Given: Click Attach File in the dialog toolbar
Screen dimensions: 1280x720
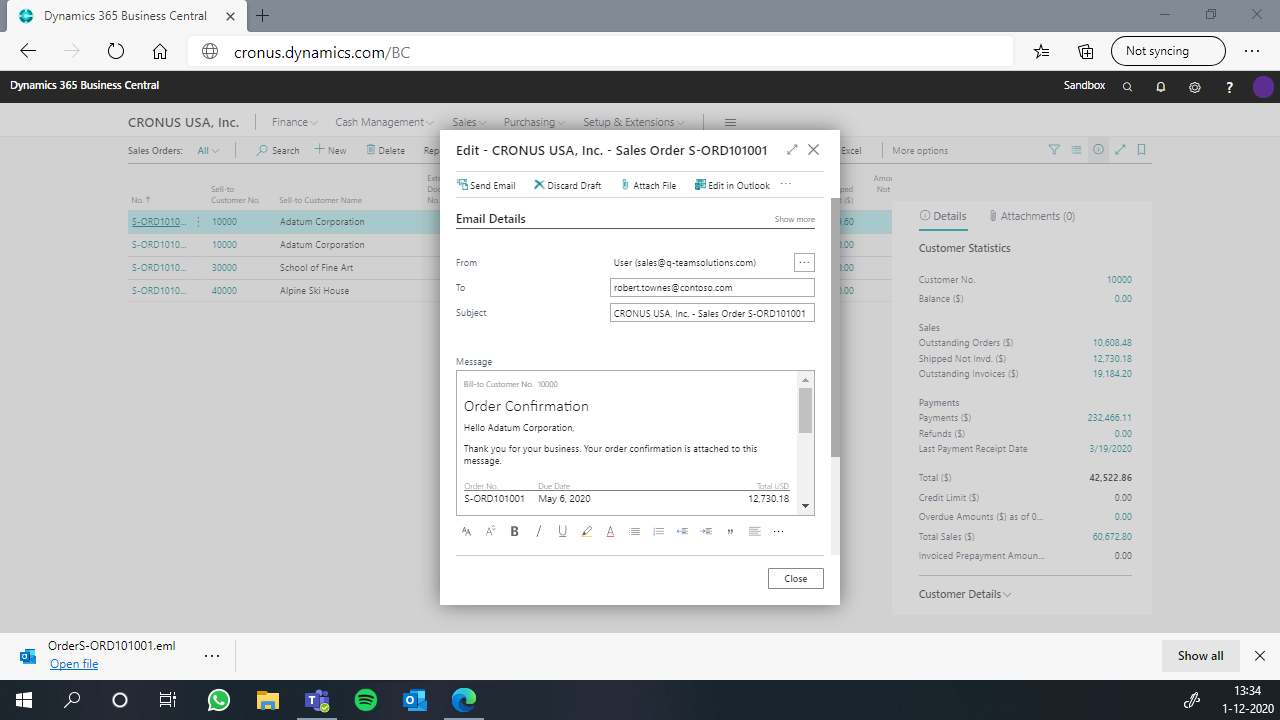Looking at the screenshot, I should click(x=648, y=185).
